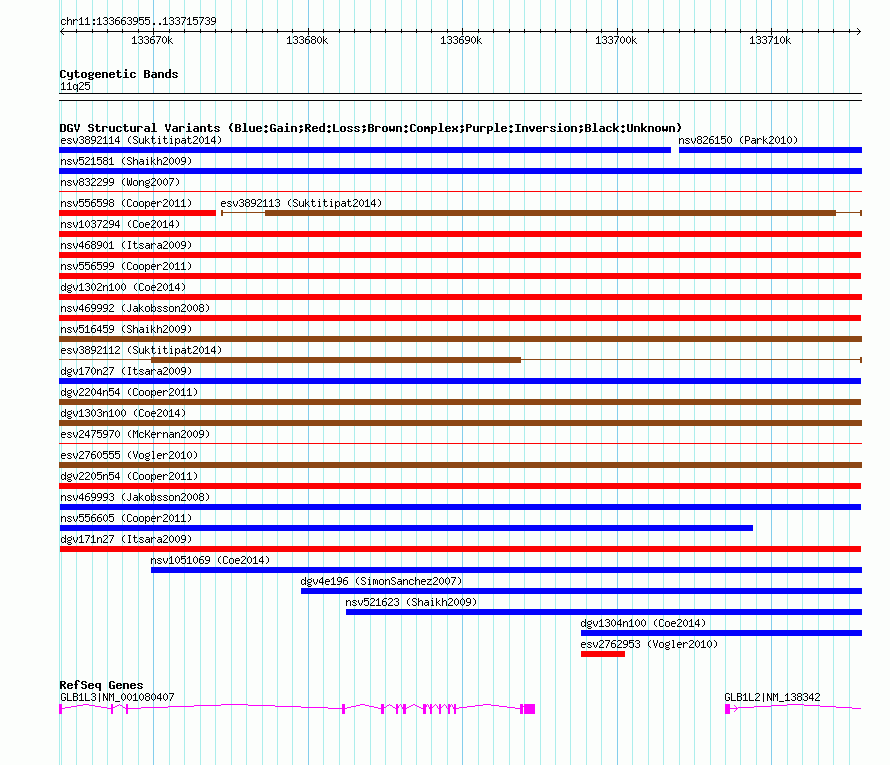The image size is (890, 765).
Task: Click the blue nsv826150 gain bar
Action: (x=770, y=150)
